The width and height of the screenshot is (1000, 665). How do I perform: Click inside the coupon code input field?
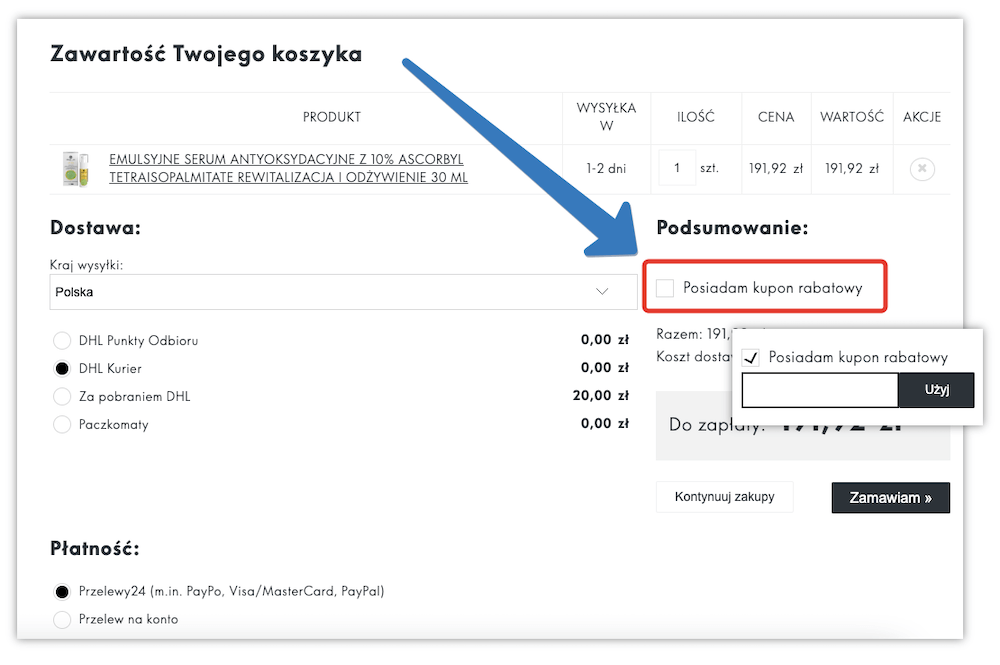click(819, 390)
